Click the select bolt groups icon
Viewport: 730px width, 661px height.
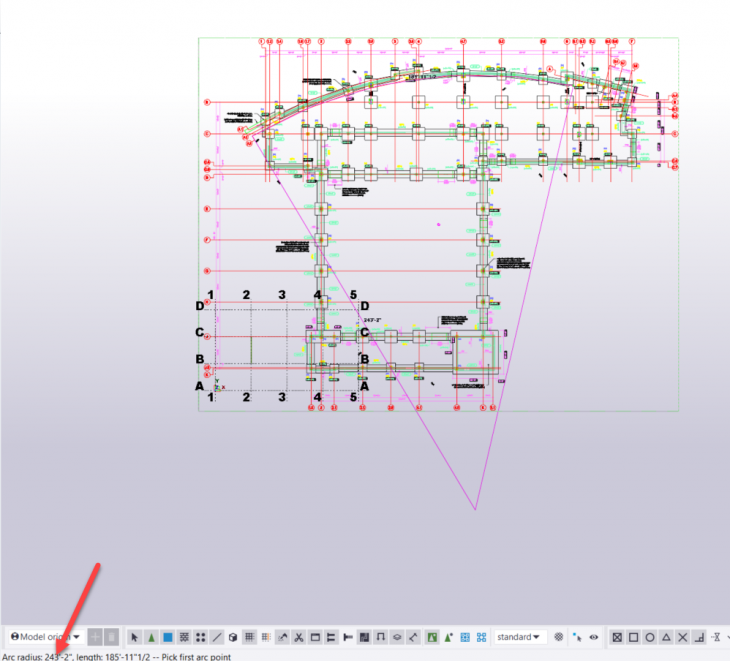click(331, 637)
